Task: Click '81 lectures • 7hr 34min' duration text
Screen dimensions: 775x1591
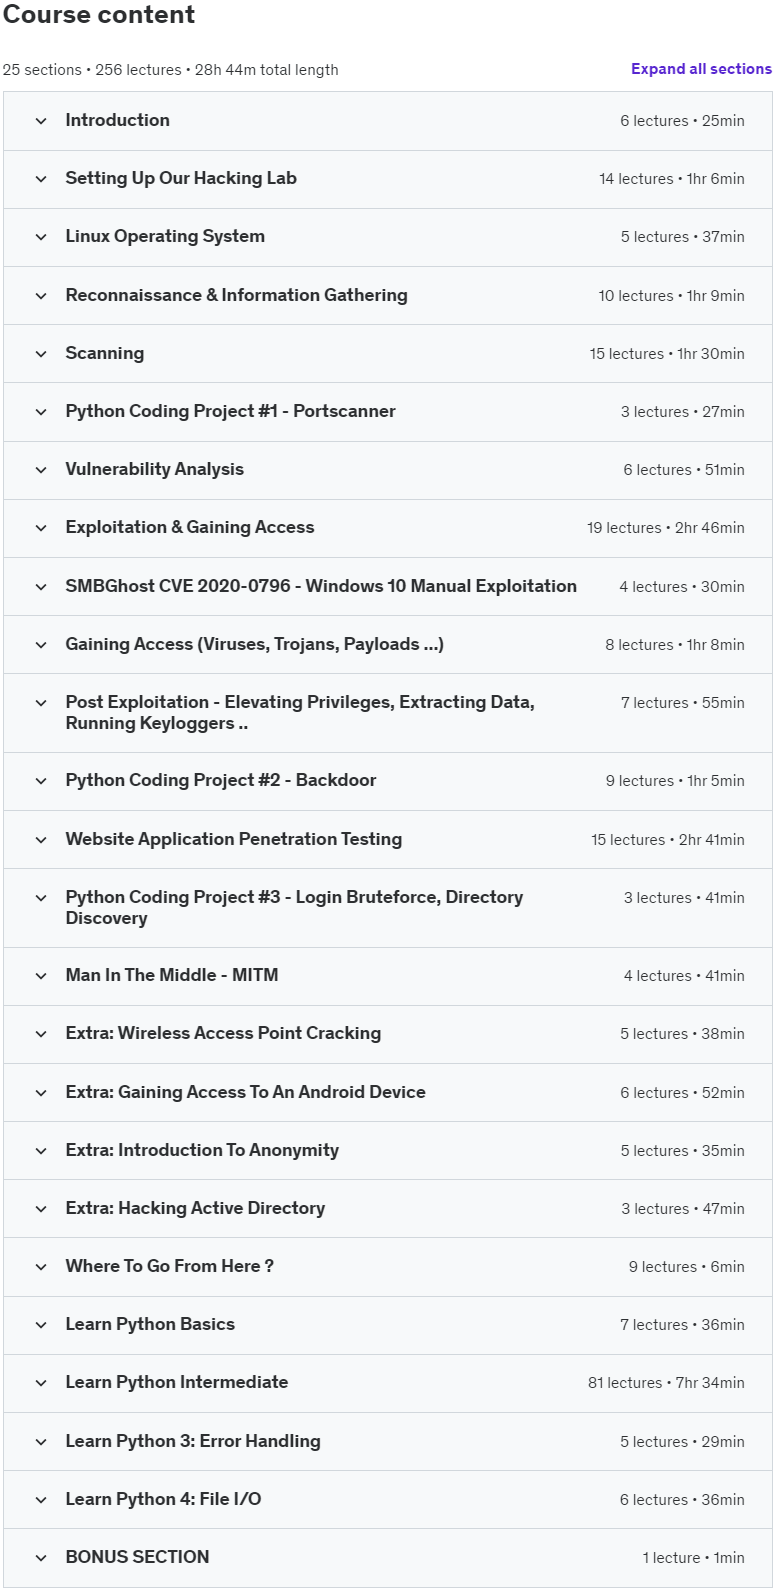Action: [x=666, y=1383]
